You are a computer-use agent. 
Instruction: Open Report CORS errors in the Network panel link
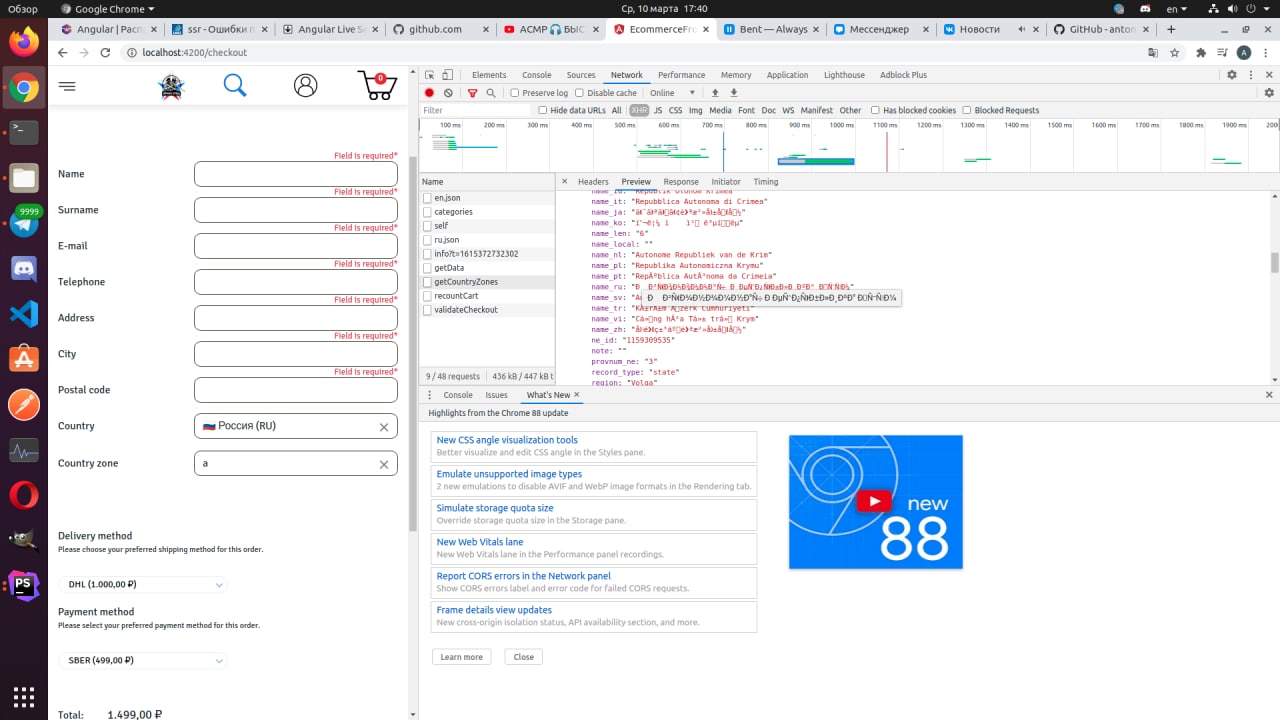coord(523,576)
